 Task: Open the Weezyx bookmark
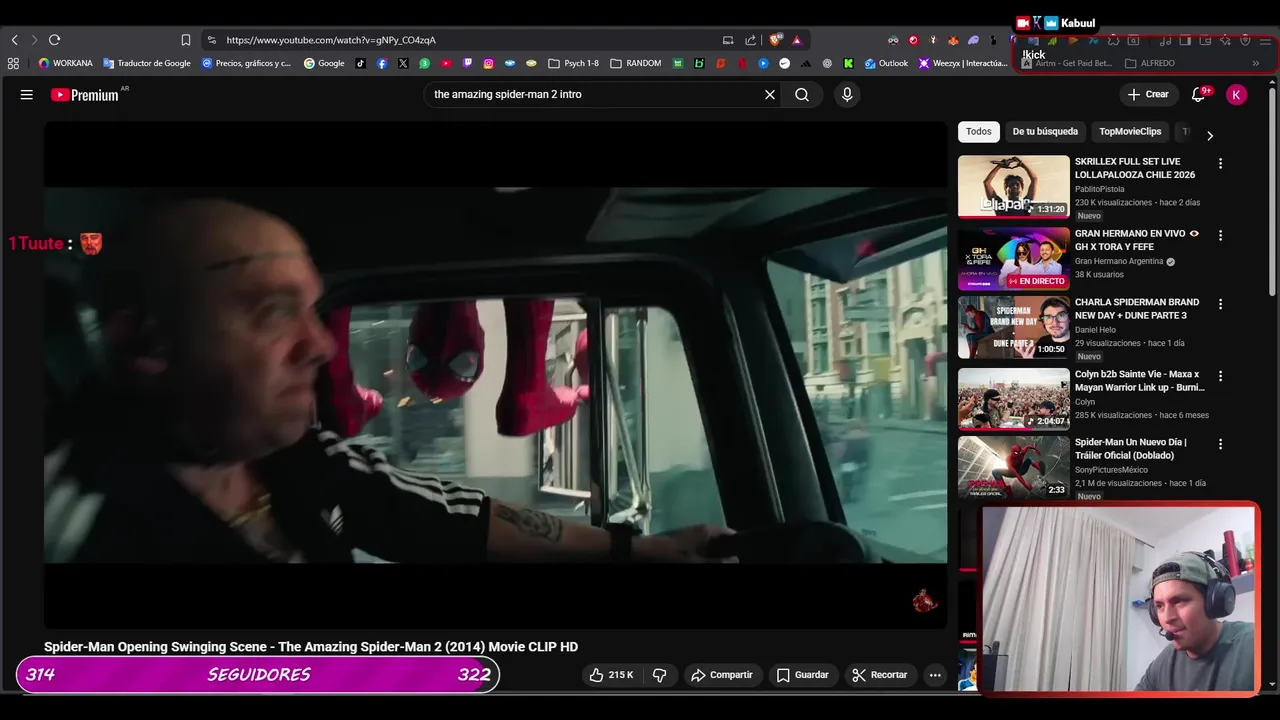click(964, 63)
